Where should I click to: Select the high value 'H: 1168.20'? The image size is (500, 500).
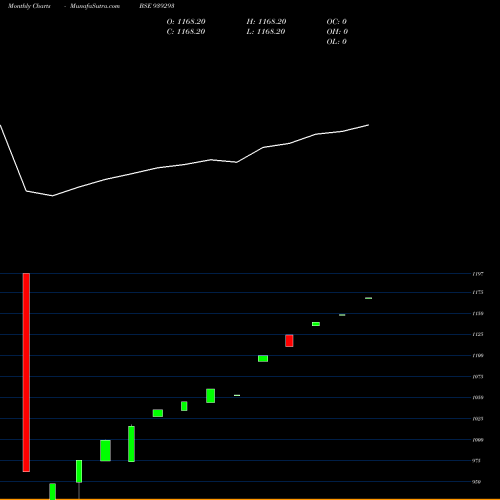tap(266, 22)
